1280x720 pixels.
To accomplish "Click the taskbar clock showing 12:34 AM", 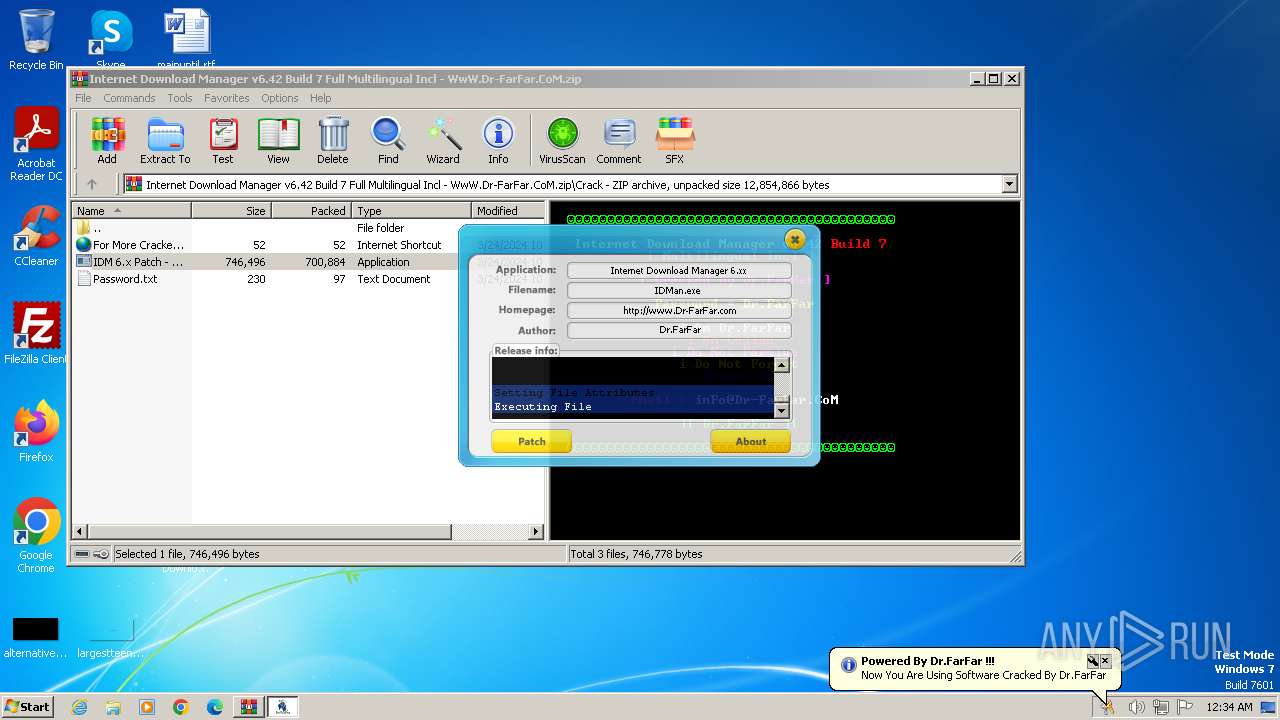I will coord(1230,707).
